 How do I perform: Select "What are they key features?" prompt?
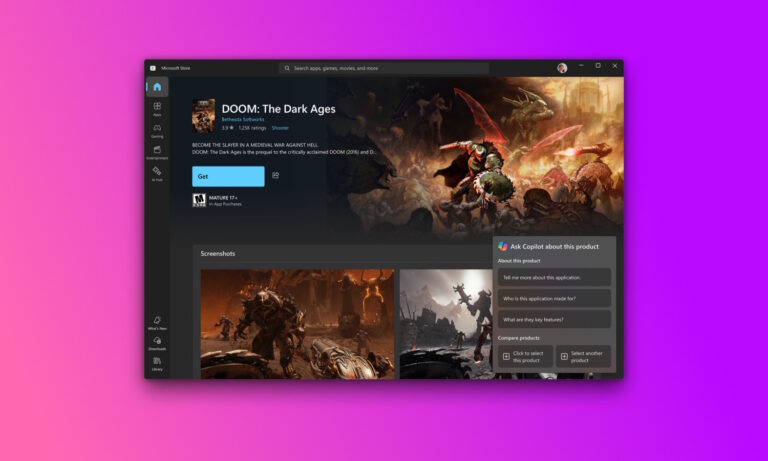(x=554, y=319)
